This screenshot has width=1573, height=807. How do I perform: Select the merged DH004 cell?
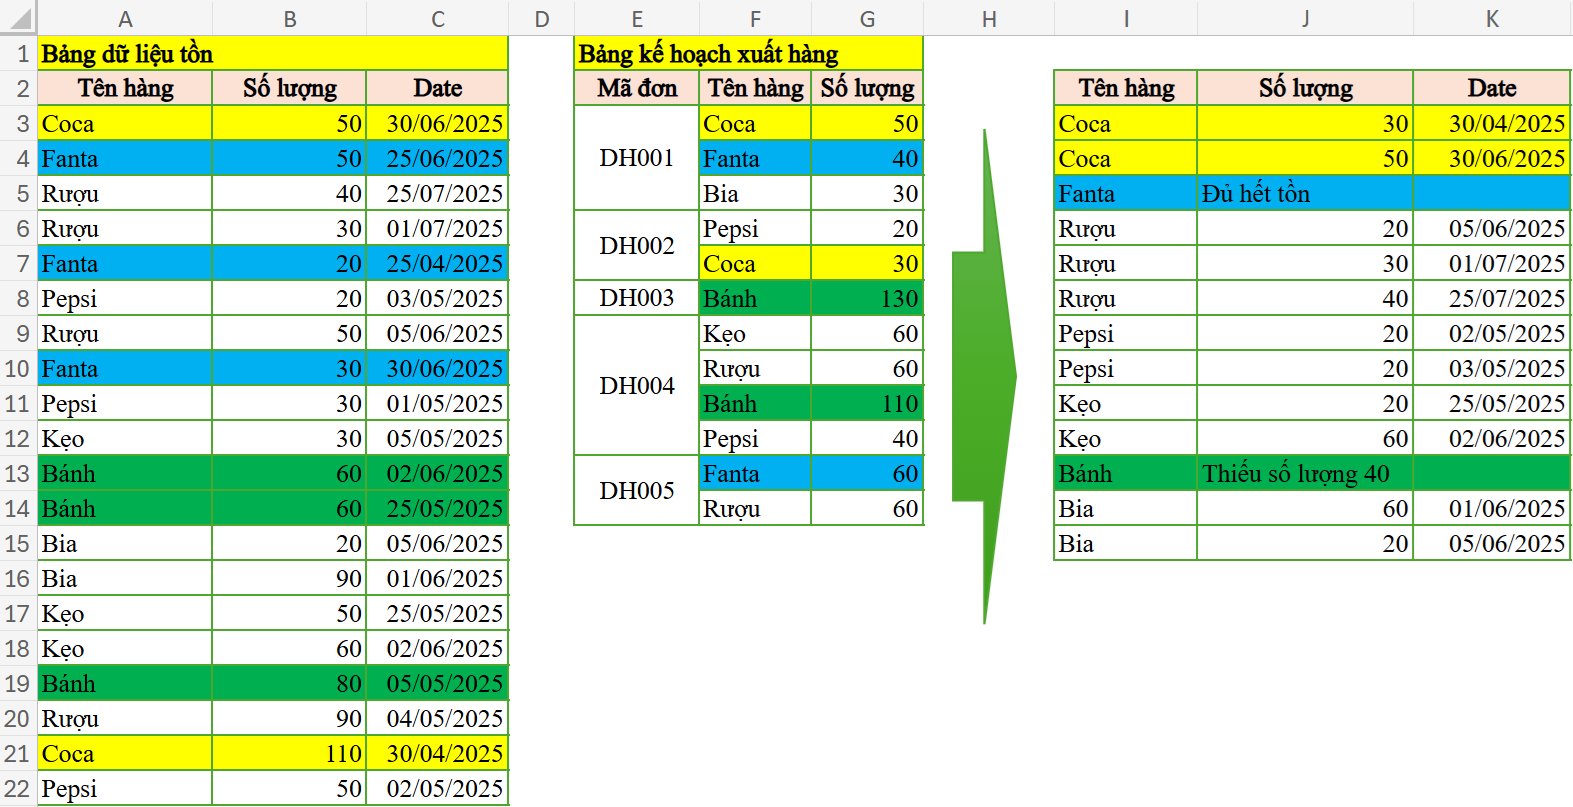(x=636, y=386)
